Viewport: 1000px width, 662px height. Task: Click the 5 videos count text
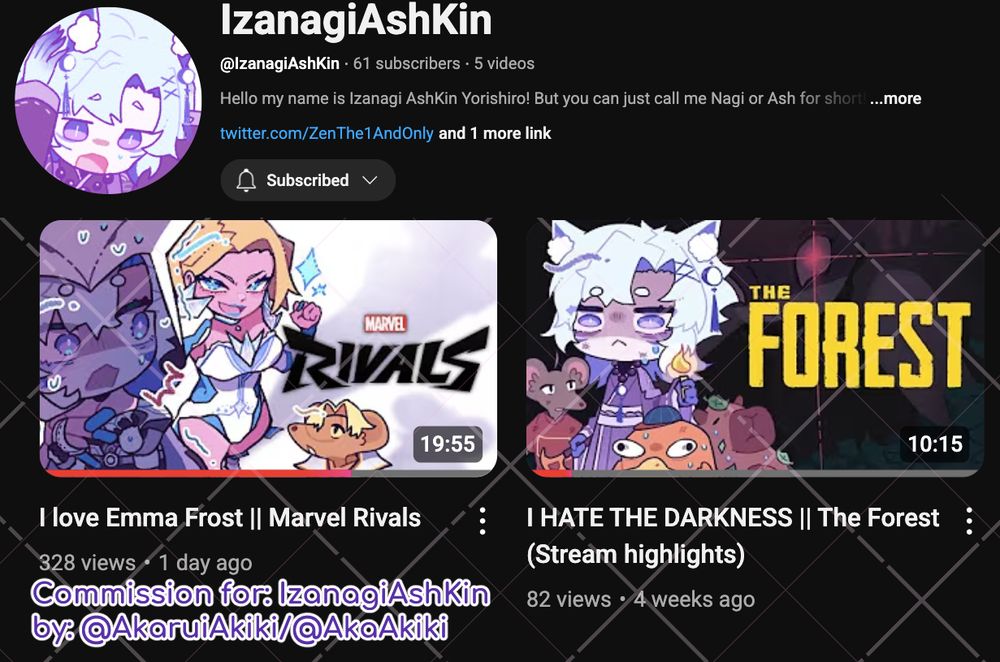[504, 64]
